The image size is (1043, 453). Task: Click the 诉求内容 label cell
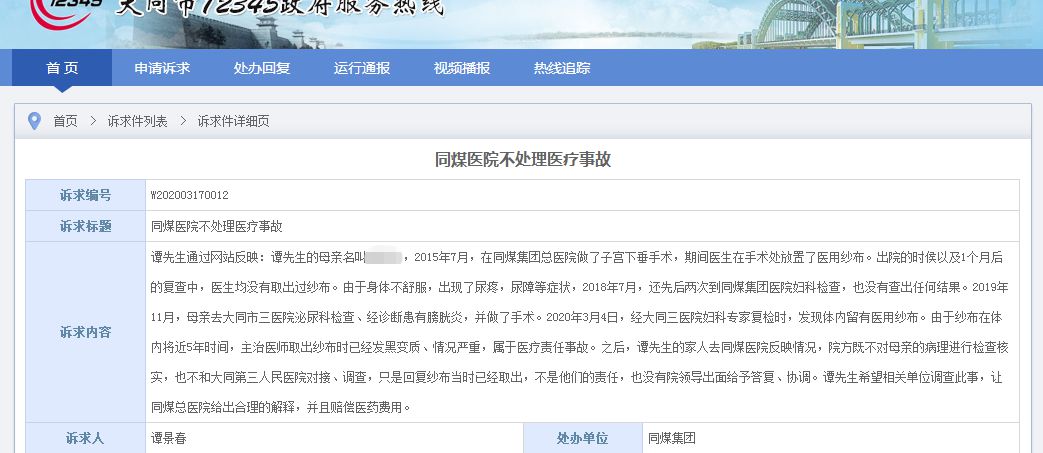(x=85, y=332)
